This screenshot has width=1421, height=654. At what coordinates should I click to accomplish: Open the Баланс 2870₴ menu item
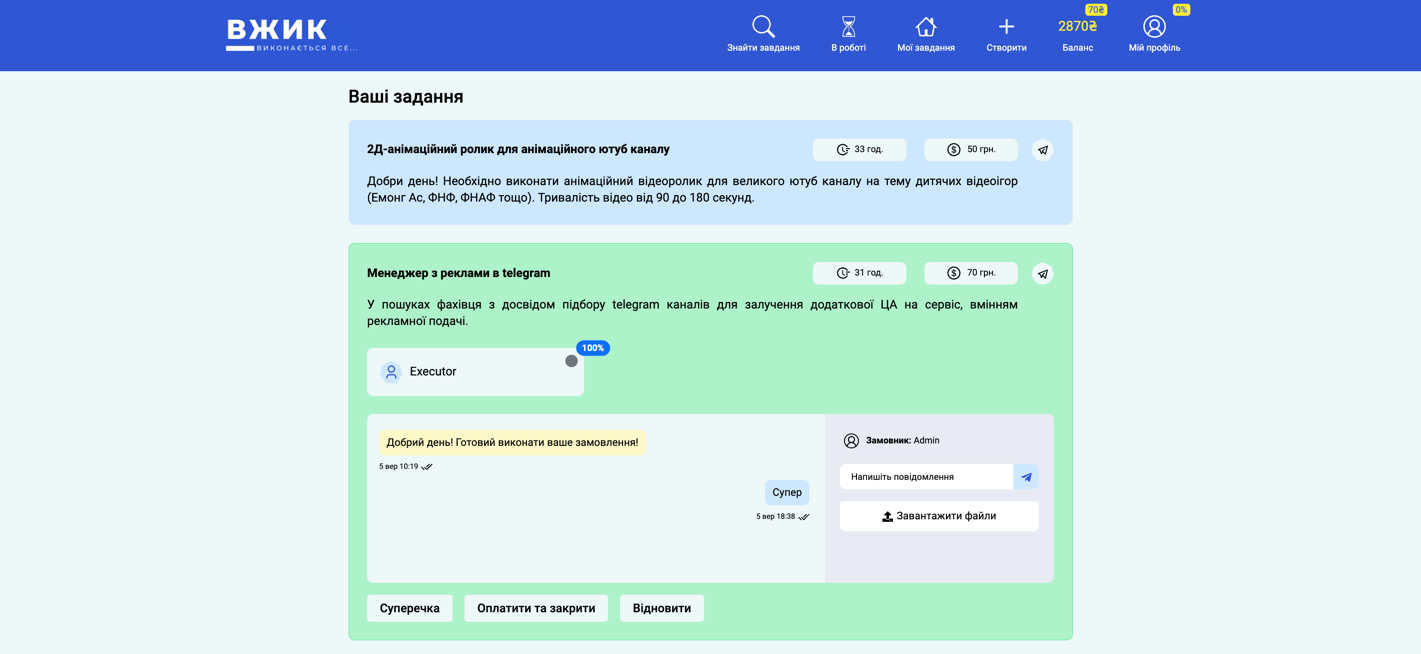point(1077,35)
